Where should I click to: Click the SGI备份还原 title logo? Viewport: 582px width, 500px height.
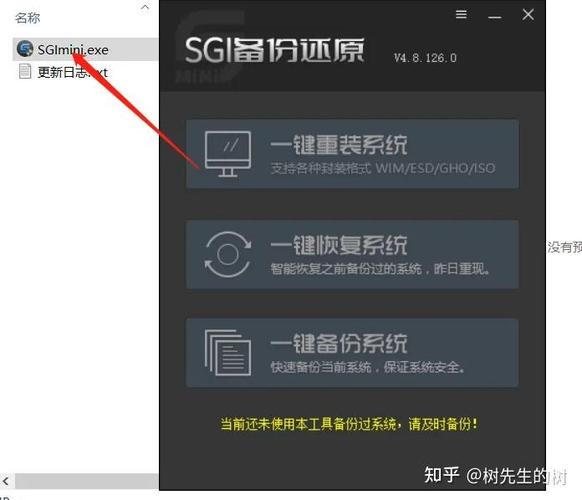(274, 50)
